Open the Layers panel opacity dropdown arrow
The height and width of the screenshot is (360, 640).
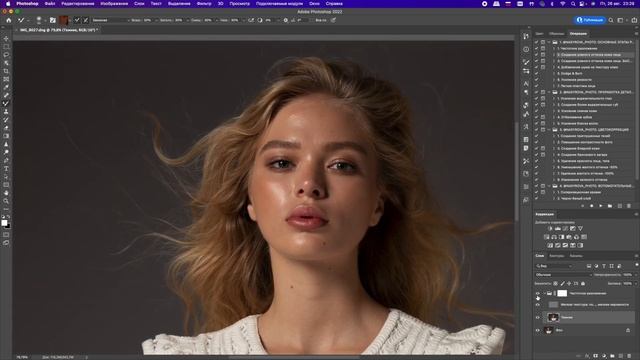[636, 275]
